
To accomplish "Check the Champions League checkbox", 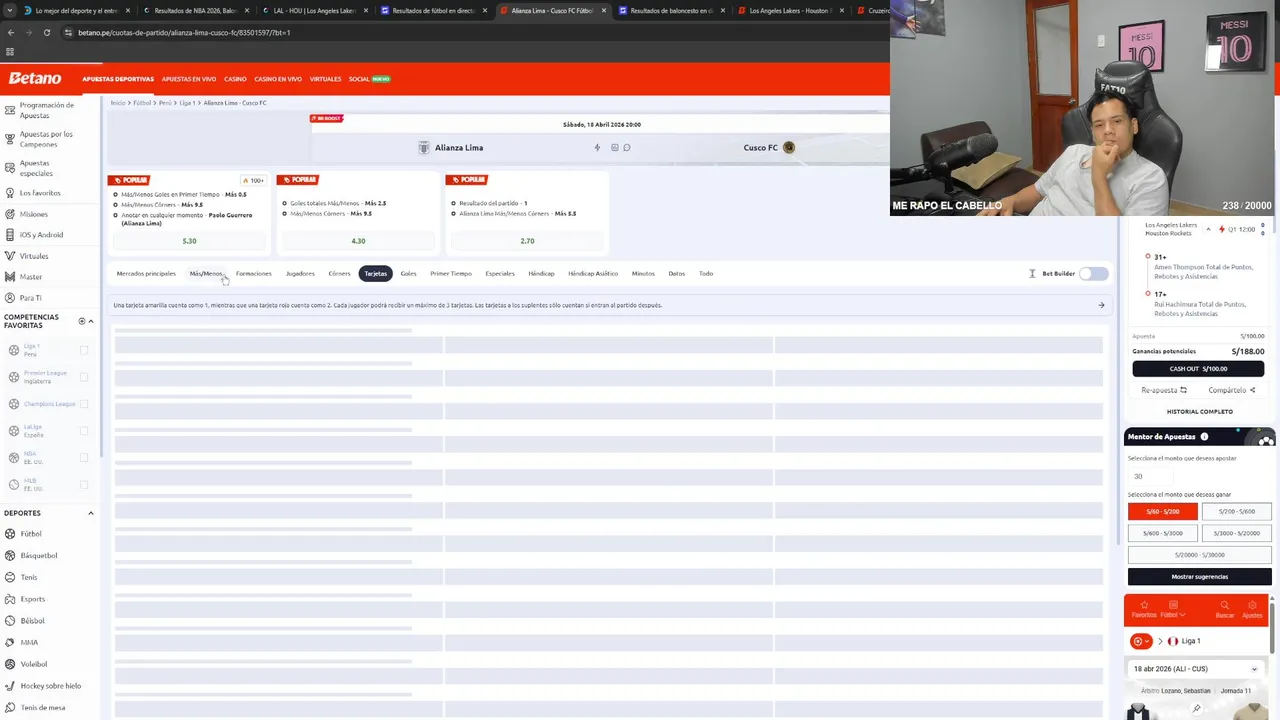I will tap(84, 404).
